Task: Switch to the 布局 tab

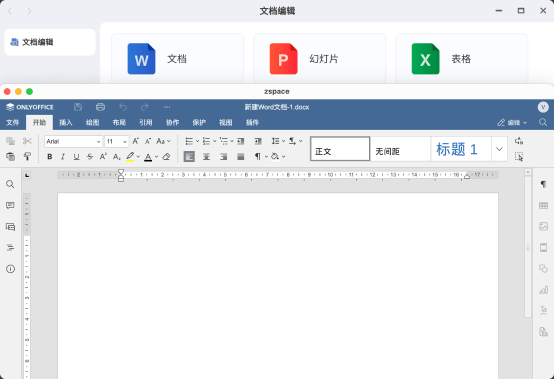Action: coord(119,123)
